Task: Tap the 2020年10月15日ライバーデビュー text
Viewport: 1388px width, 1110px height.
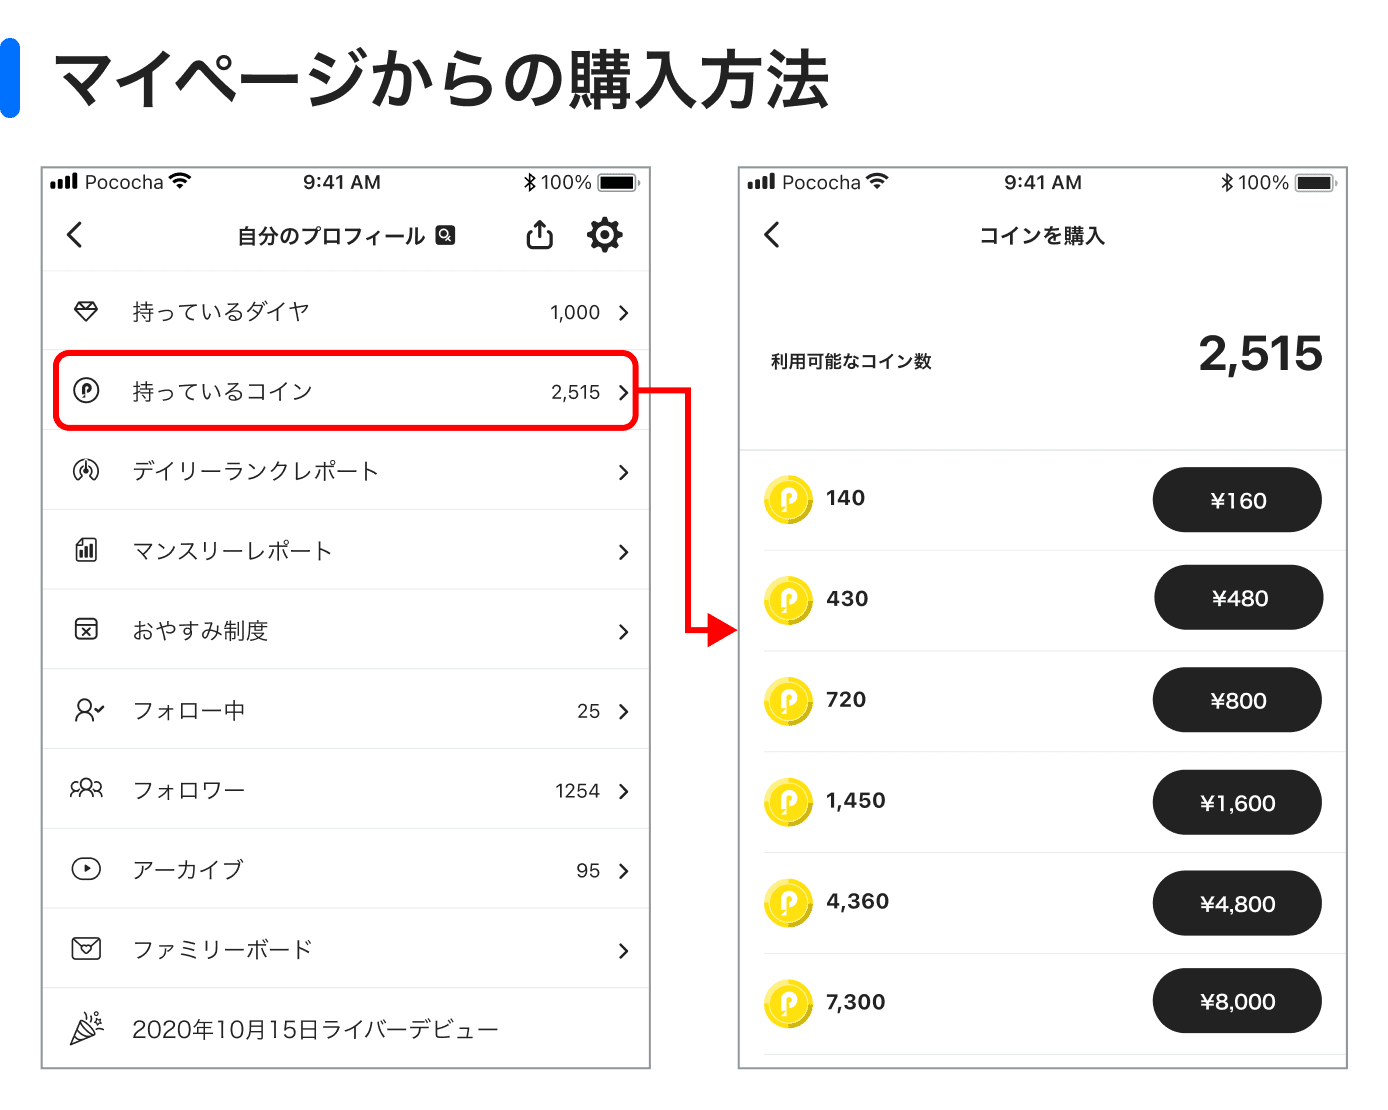Action: (x=315, y=1030)
